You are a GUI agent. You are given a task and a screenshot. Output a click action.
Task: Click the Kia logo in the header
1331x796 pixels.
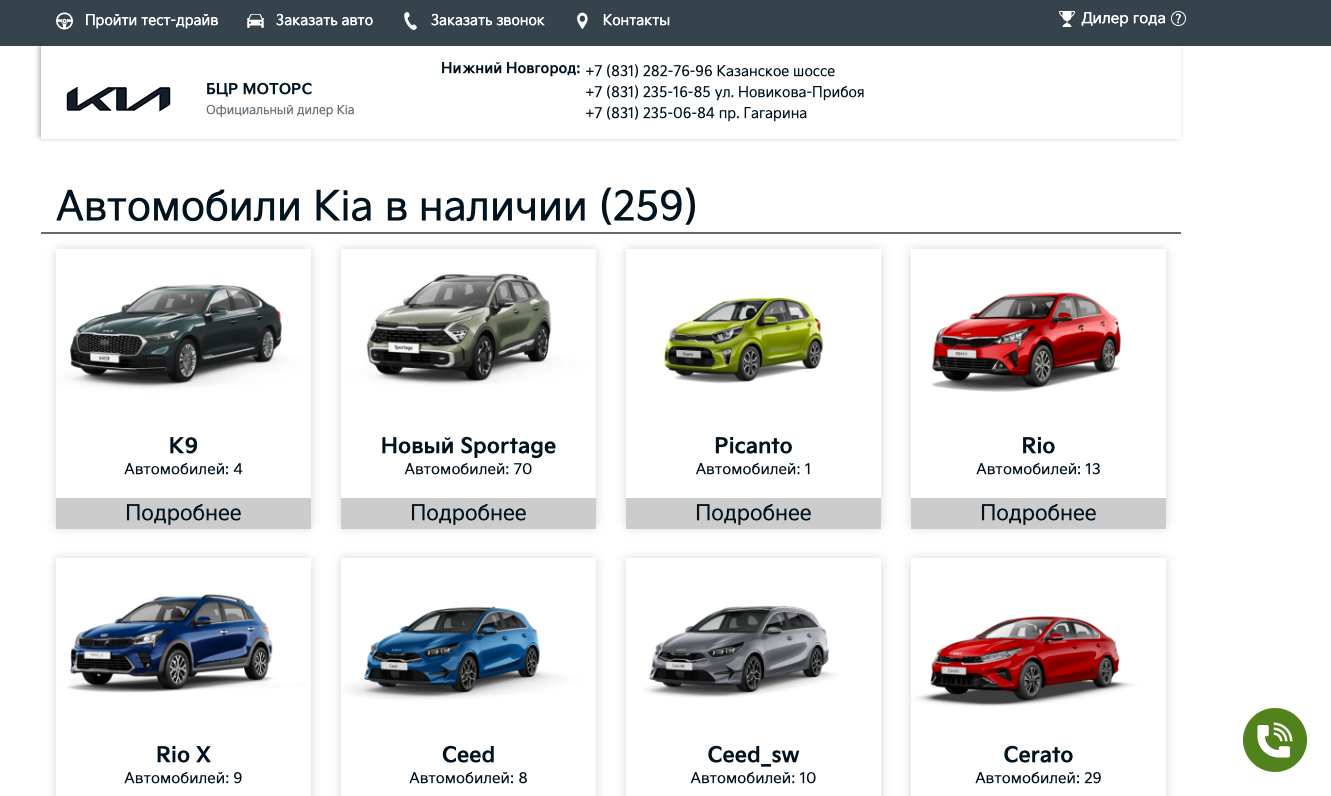[118, 99]
